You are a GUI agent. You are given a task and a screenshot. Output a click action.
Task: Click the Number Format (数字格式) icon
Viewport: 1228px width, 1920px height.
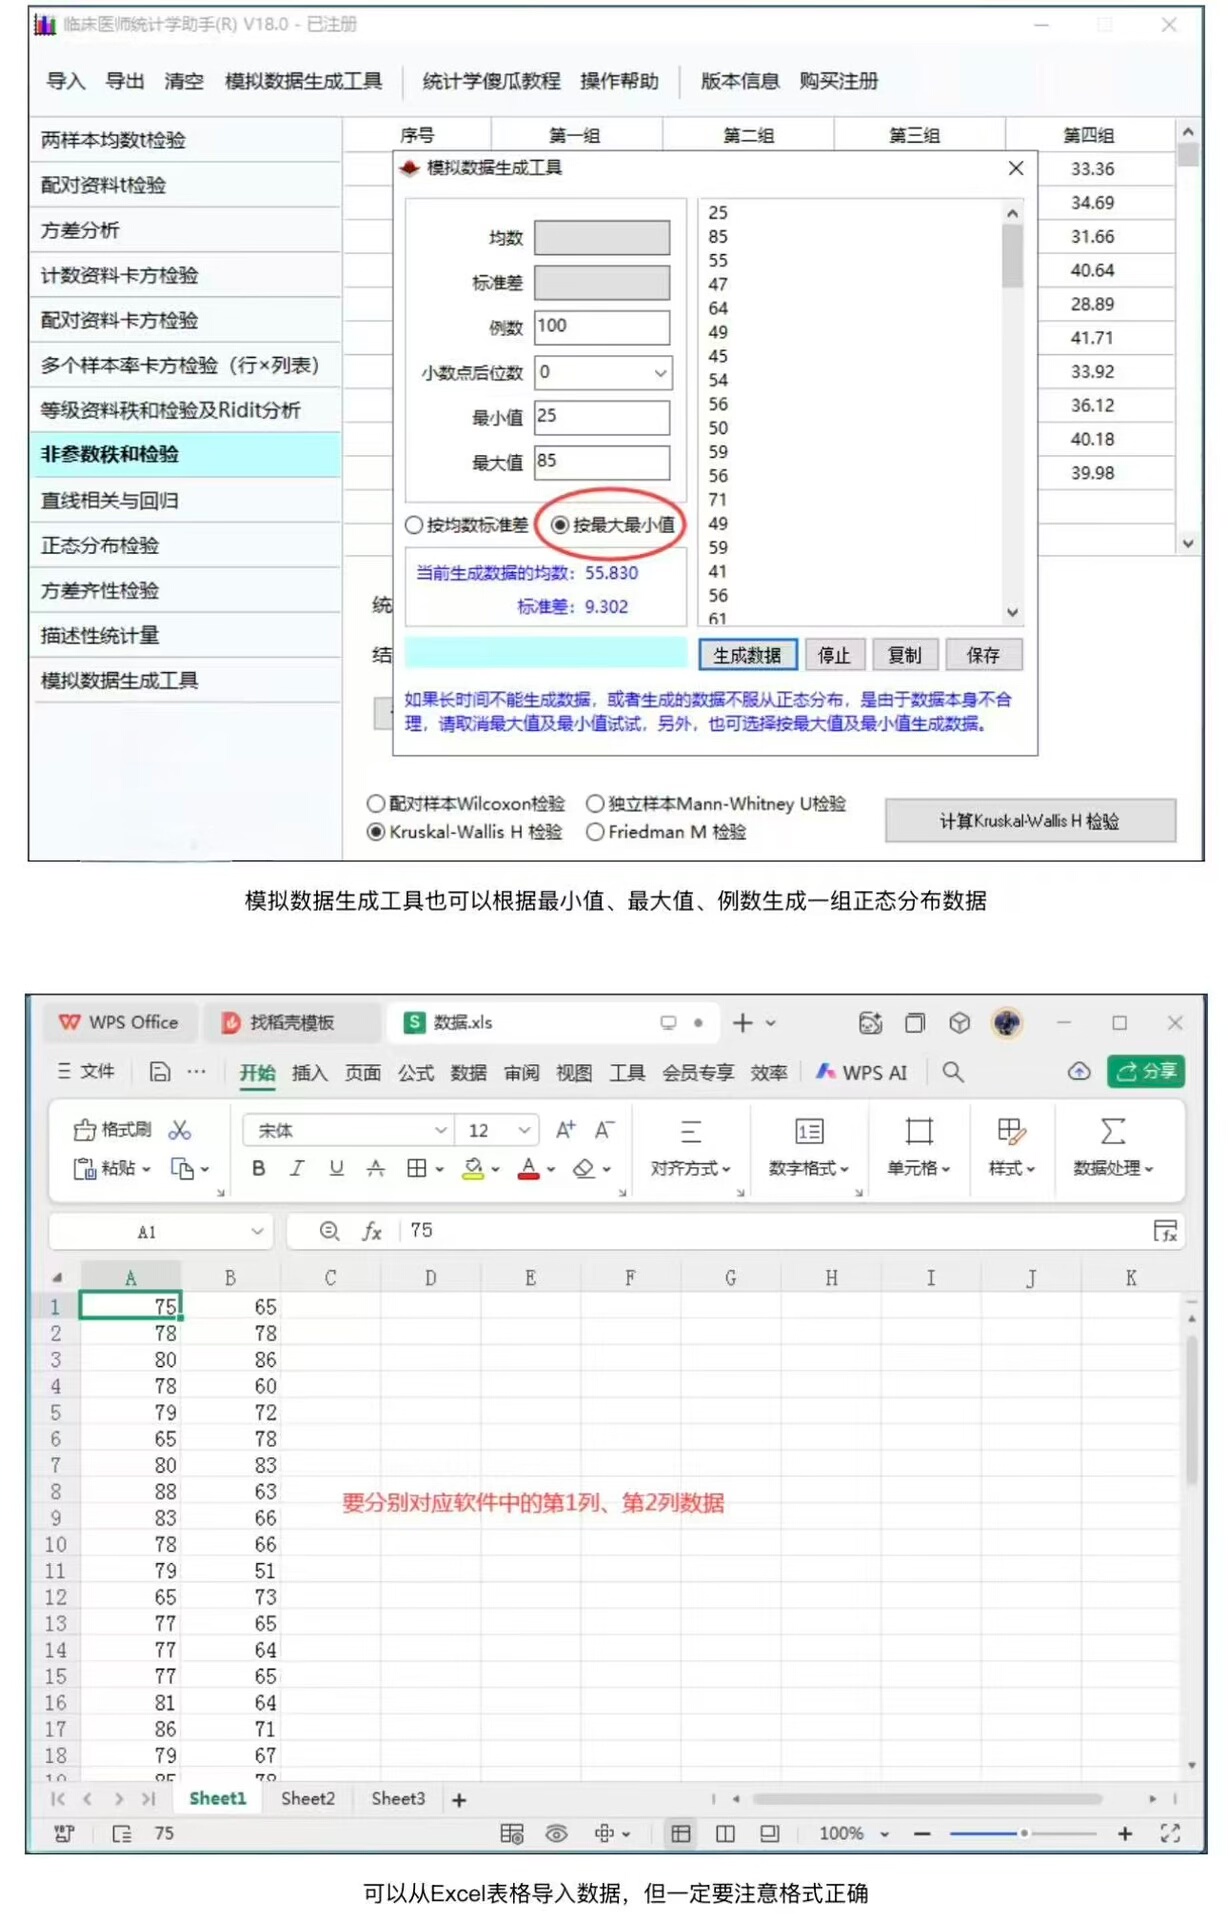(x=809, y=1131)
